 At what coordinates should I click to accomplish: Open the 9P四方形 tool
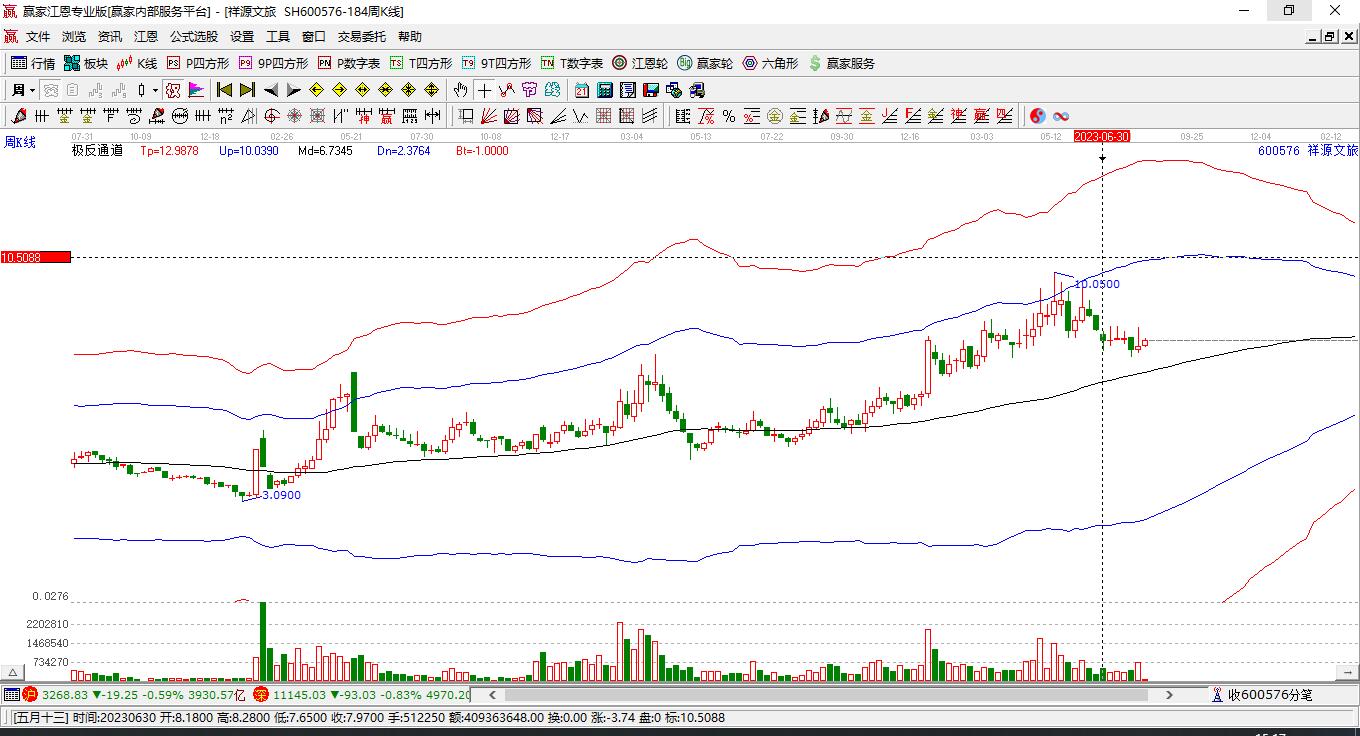[x=273, y=63]
